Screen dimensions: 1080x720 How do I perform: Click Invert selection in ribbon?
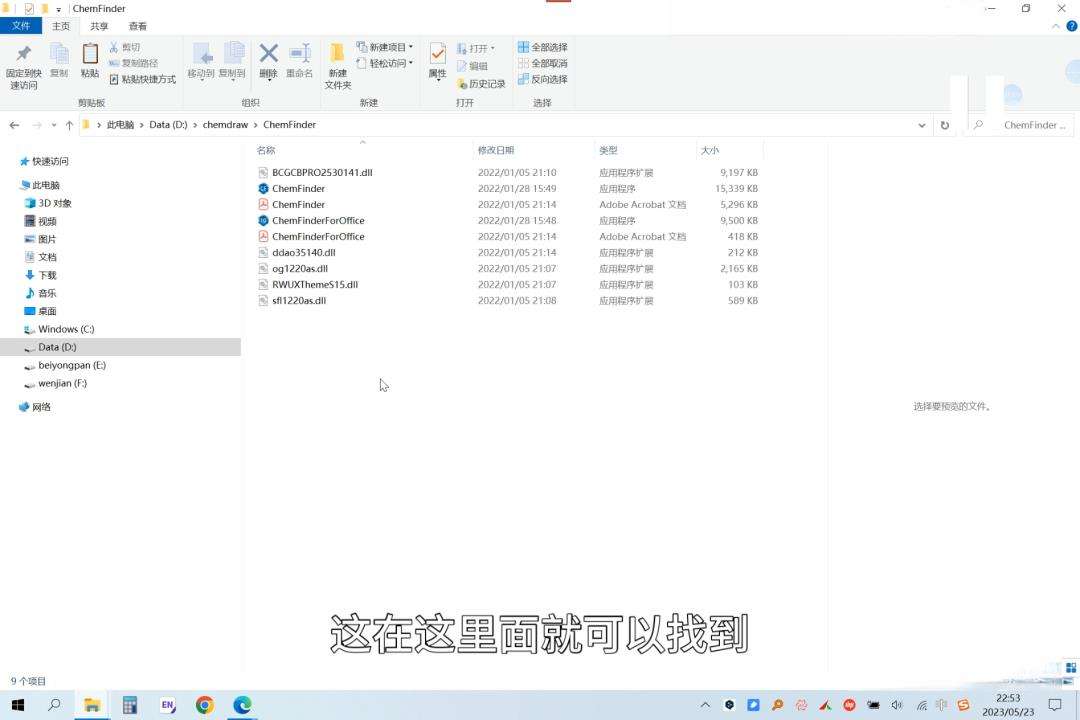[x=543, y=79]
